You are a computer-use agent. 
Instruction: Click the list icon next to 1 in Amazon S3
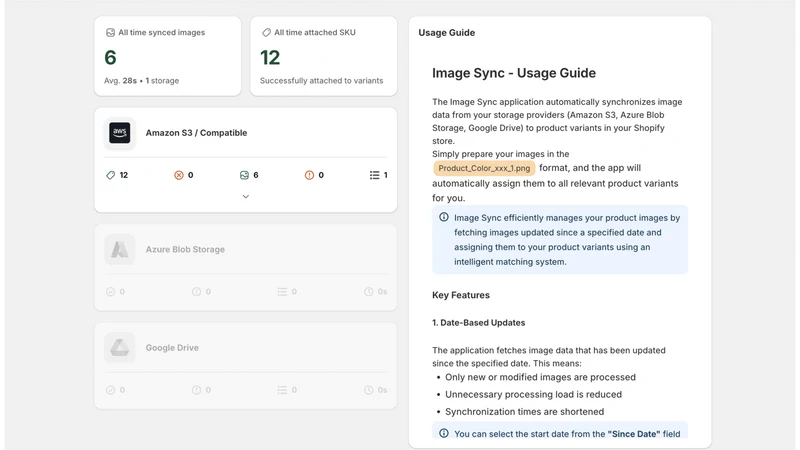click(x=374, y=175)
